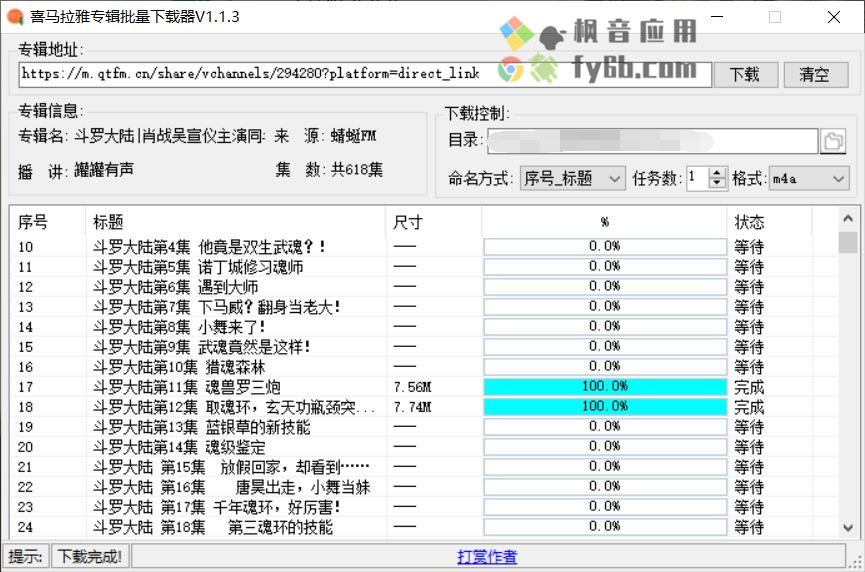Open the 格式 m4a format dropdown

click(808, 179)
